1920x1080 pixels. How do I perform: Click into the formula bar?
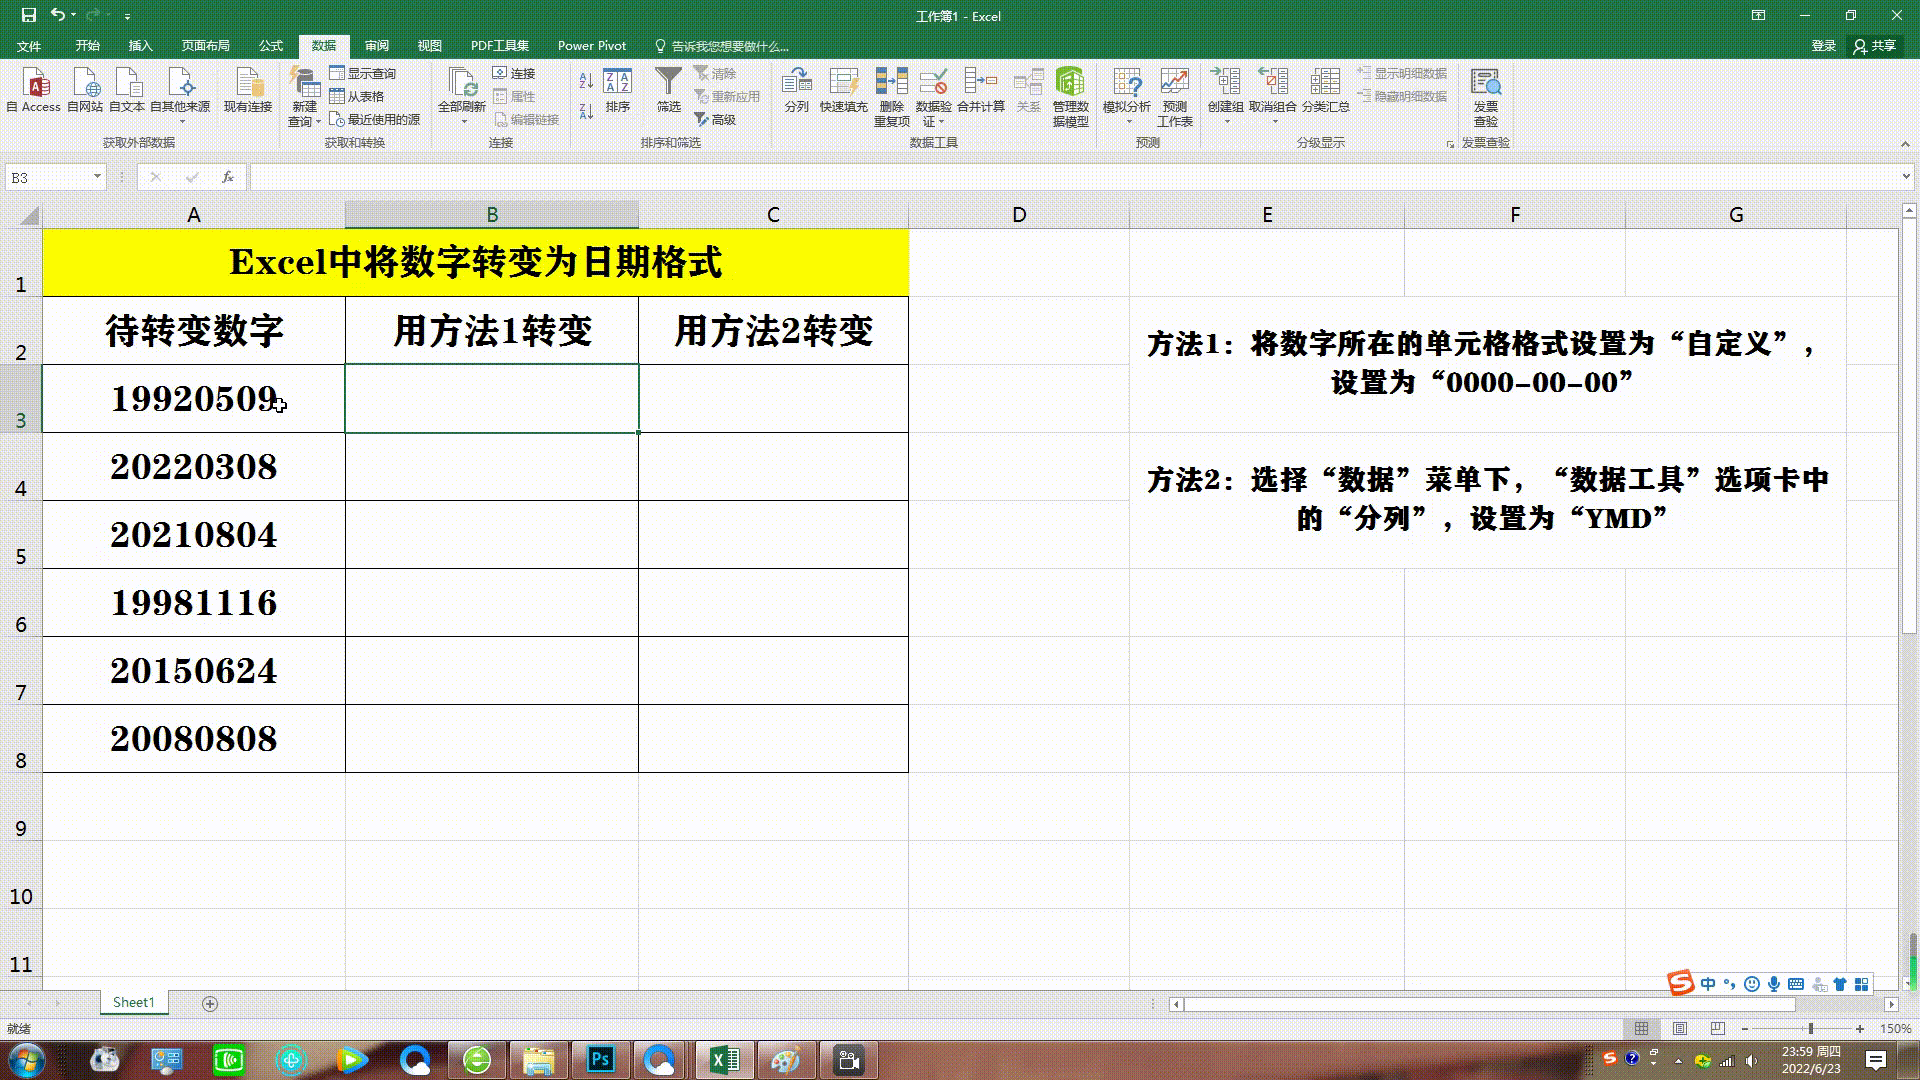(1075, 177)
